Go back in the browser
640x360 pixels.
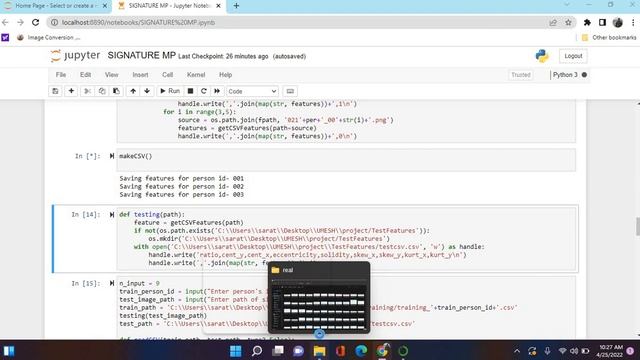(x=5, y=22)
